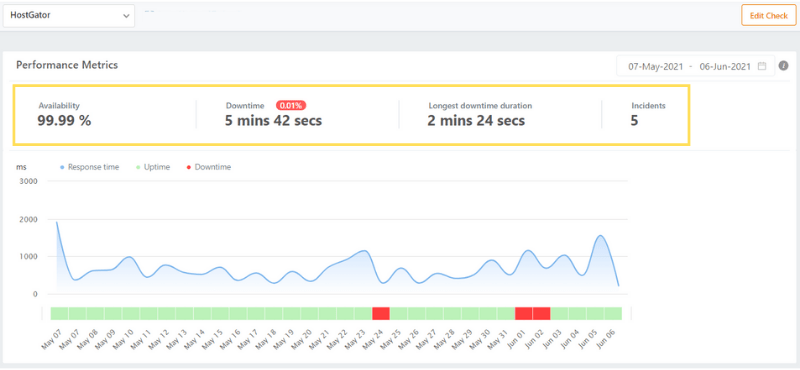Click the green May 31 uptime block

coord(506,313)
